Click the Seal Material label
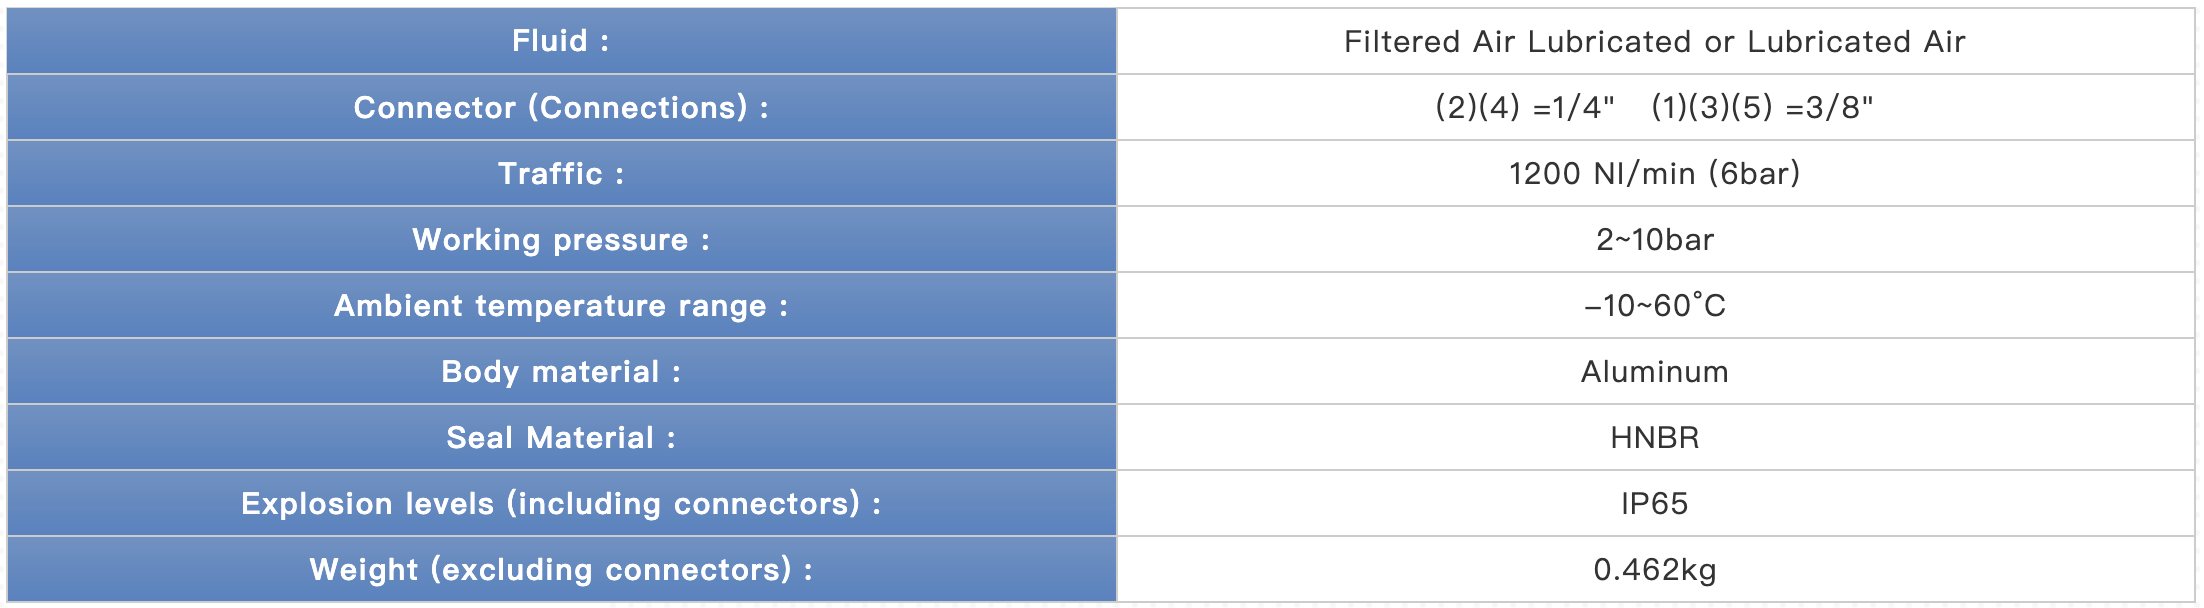 click(561, 437)
